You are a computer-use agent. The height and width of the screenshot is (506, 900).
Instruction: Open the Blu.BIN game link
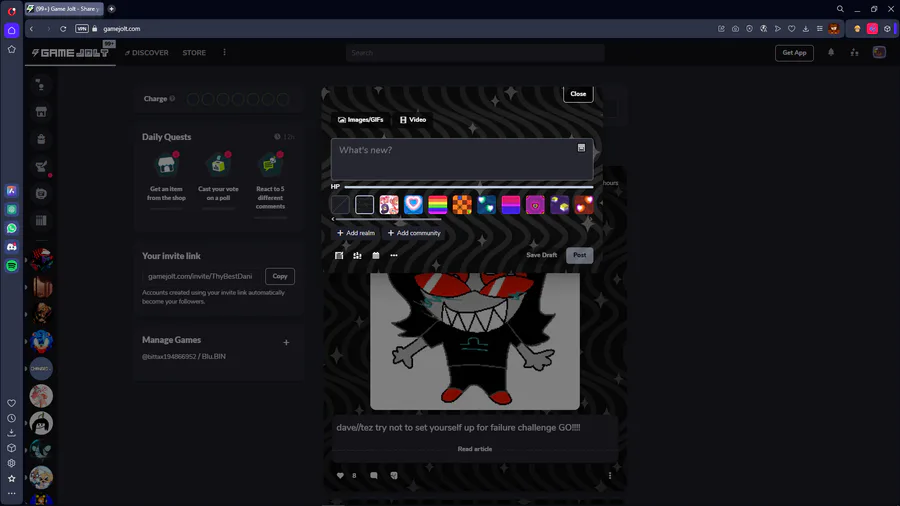coord(184,356)
